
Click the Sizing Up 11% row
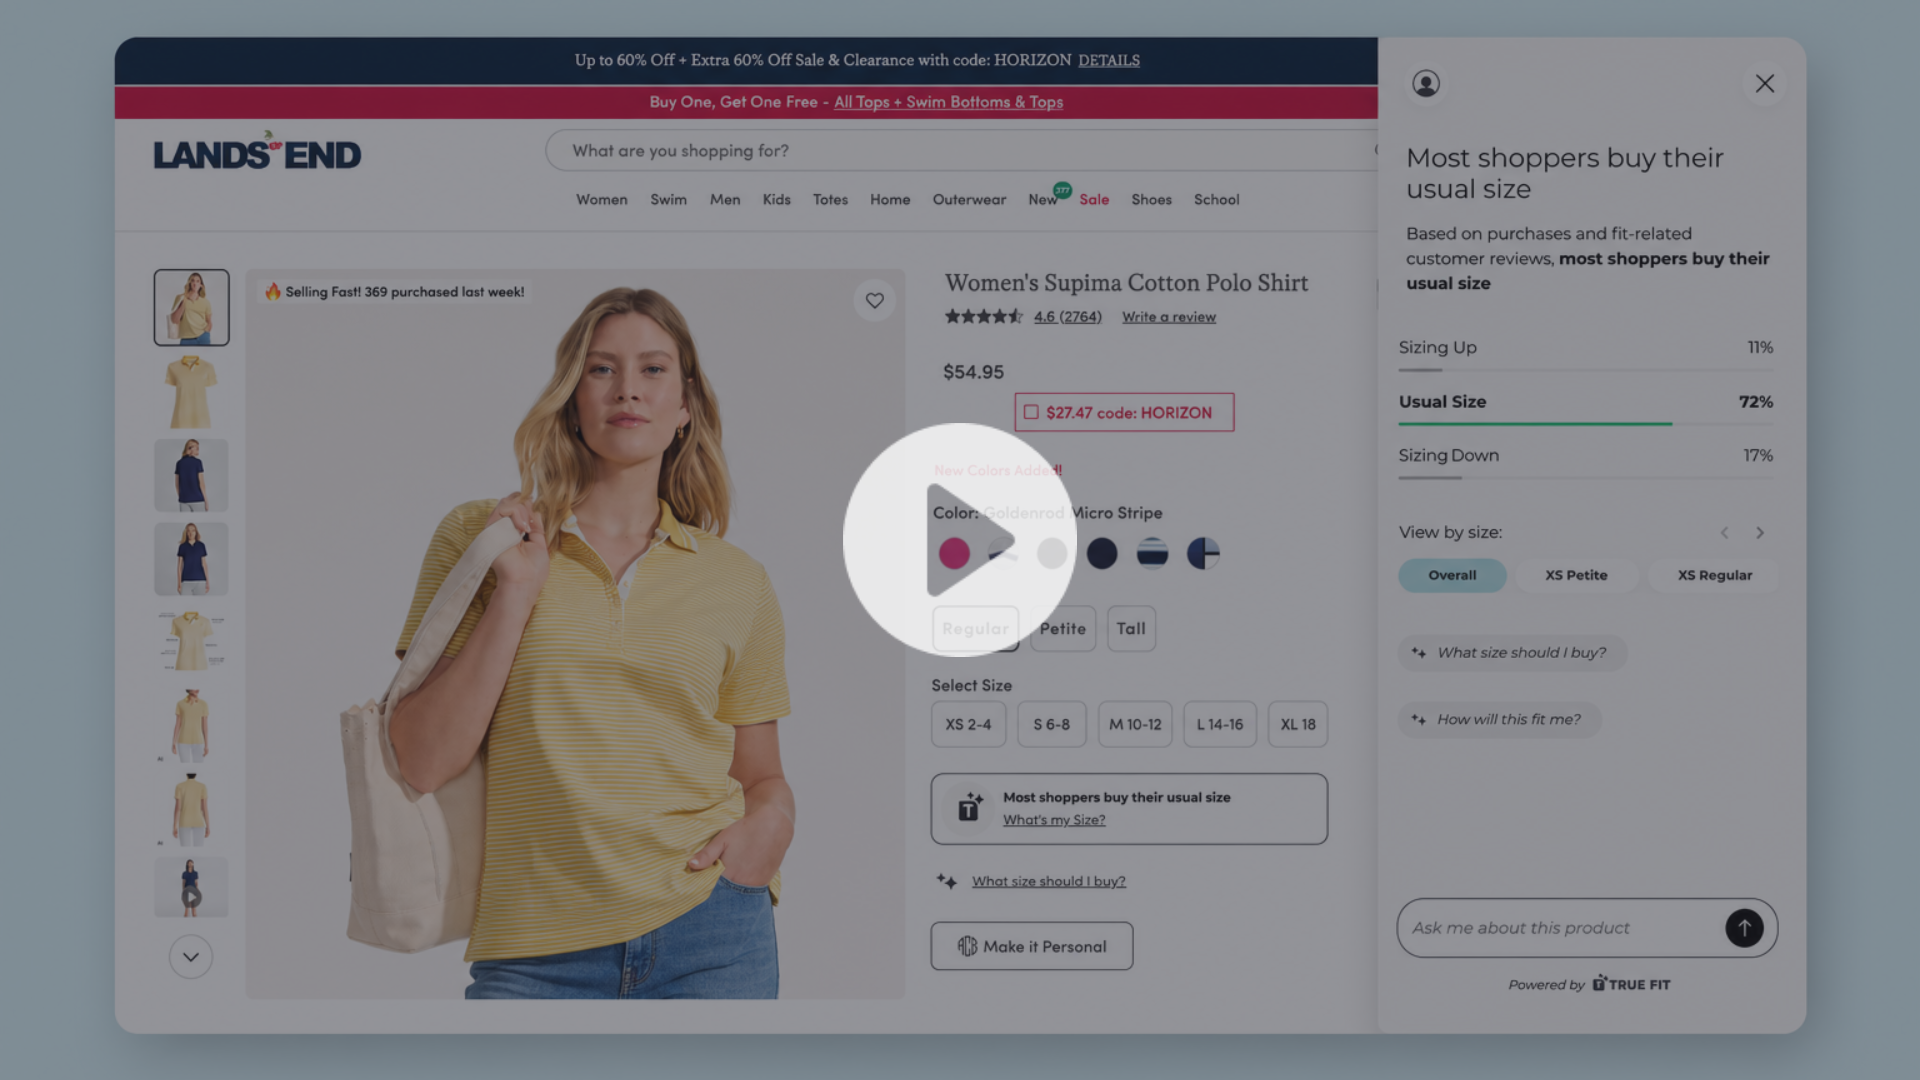click(1586, 353)
